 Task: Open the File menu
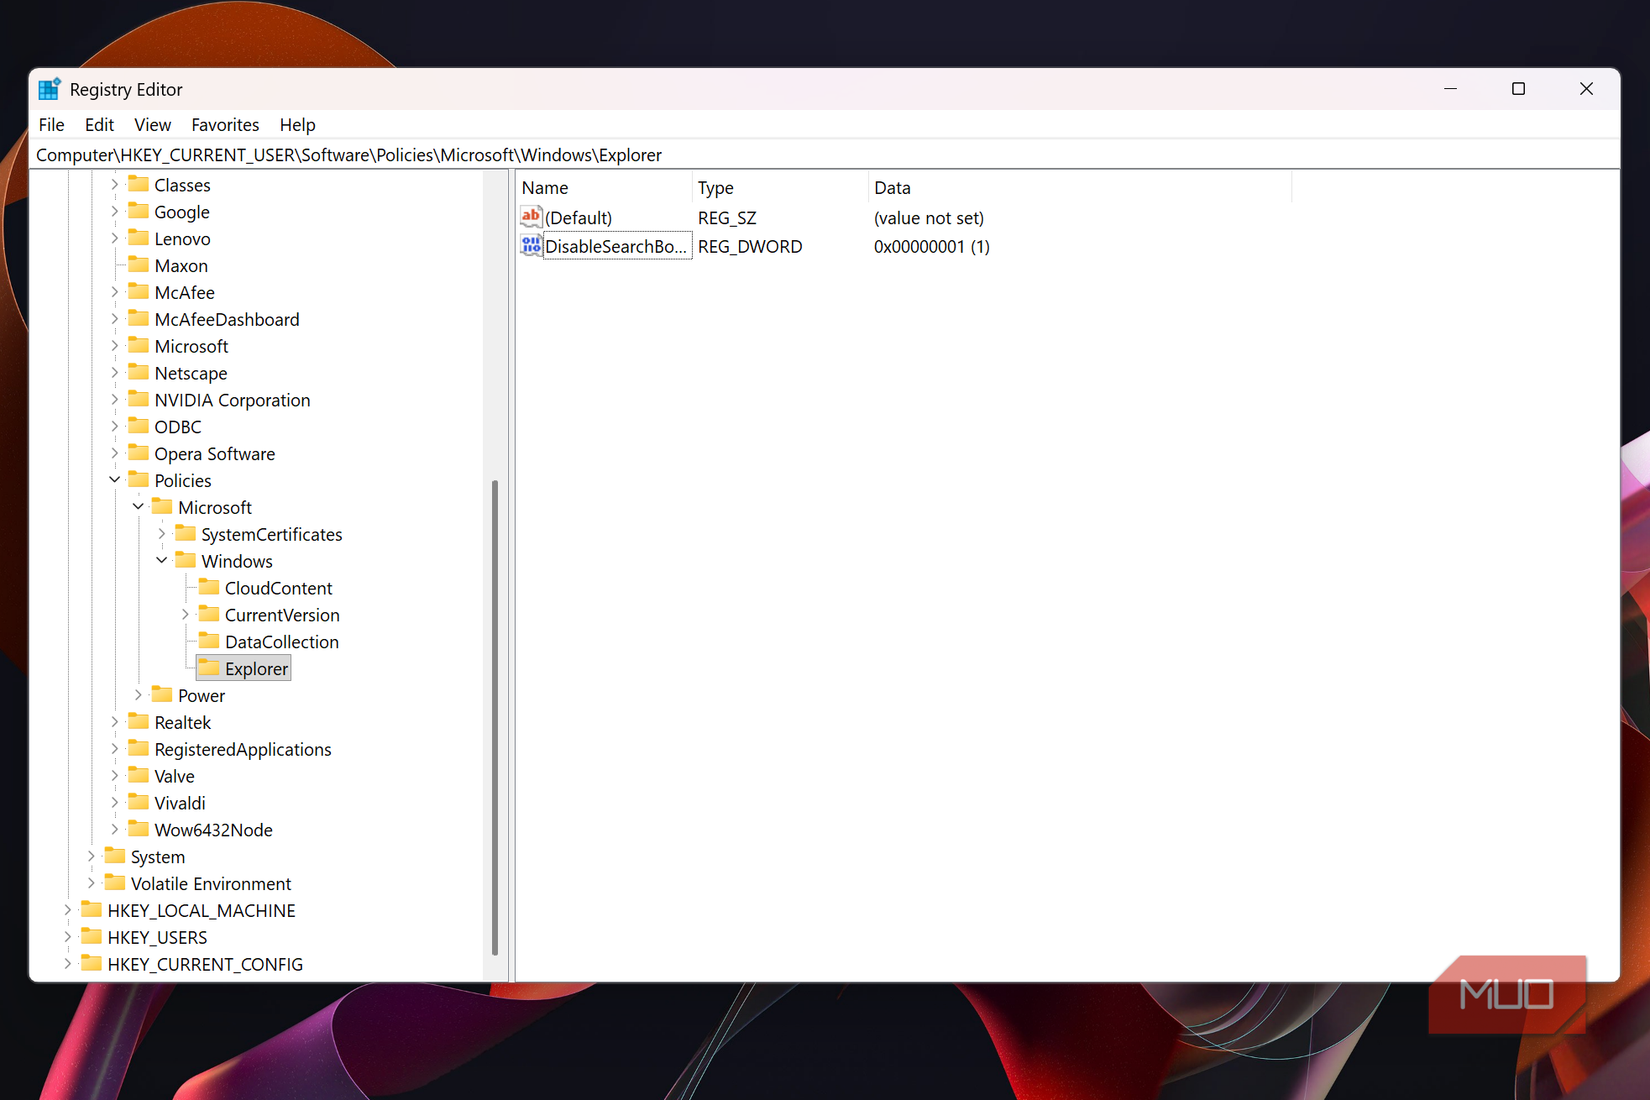tap(51, 125)
